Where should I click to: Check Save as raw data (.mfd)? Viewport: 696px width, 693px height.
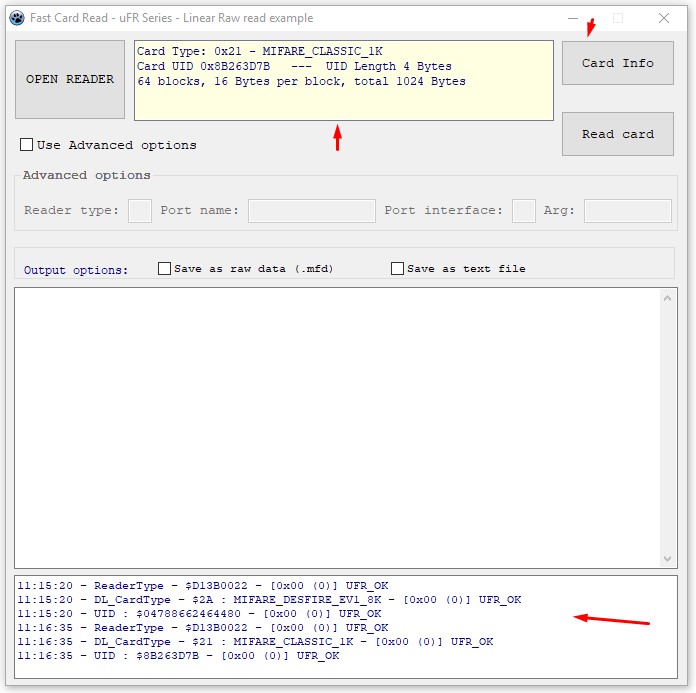pyautogui.click(x=164, y=269)
